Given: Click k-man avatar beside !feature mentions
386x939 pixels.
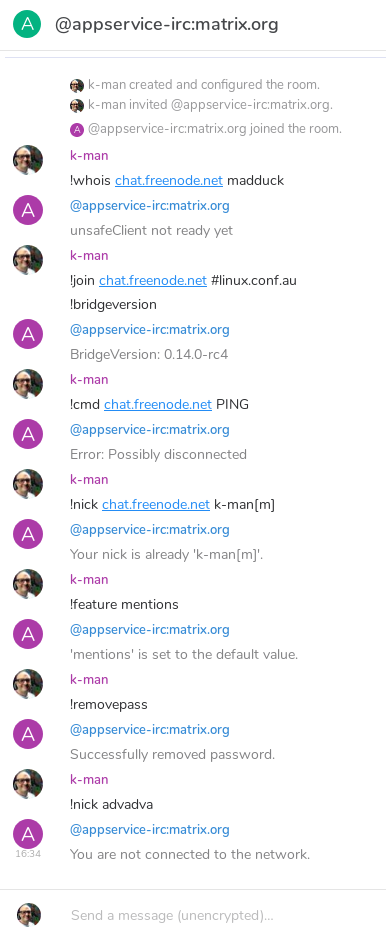Looking at the screenshot, I should point(28,584).
